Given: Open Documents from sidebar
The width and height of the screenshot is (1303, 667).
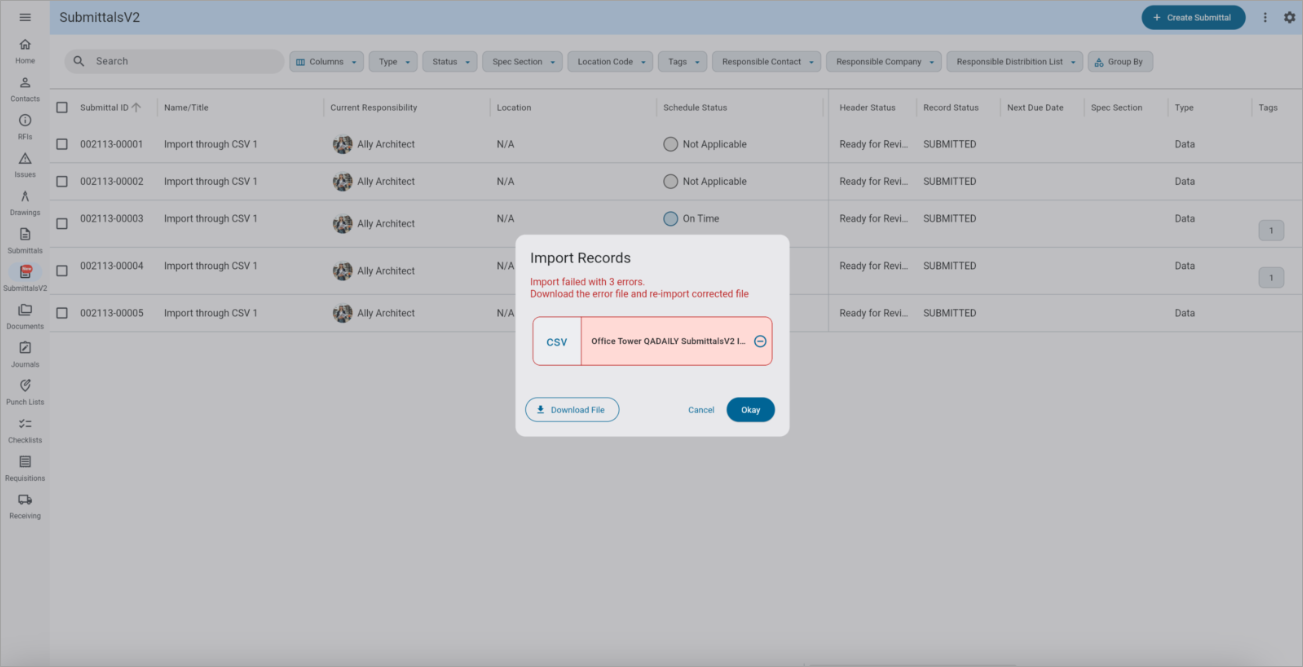Looking at the screenshot, I should coord(25,317).
